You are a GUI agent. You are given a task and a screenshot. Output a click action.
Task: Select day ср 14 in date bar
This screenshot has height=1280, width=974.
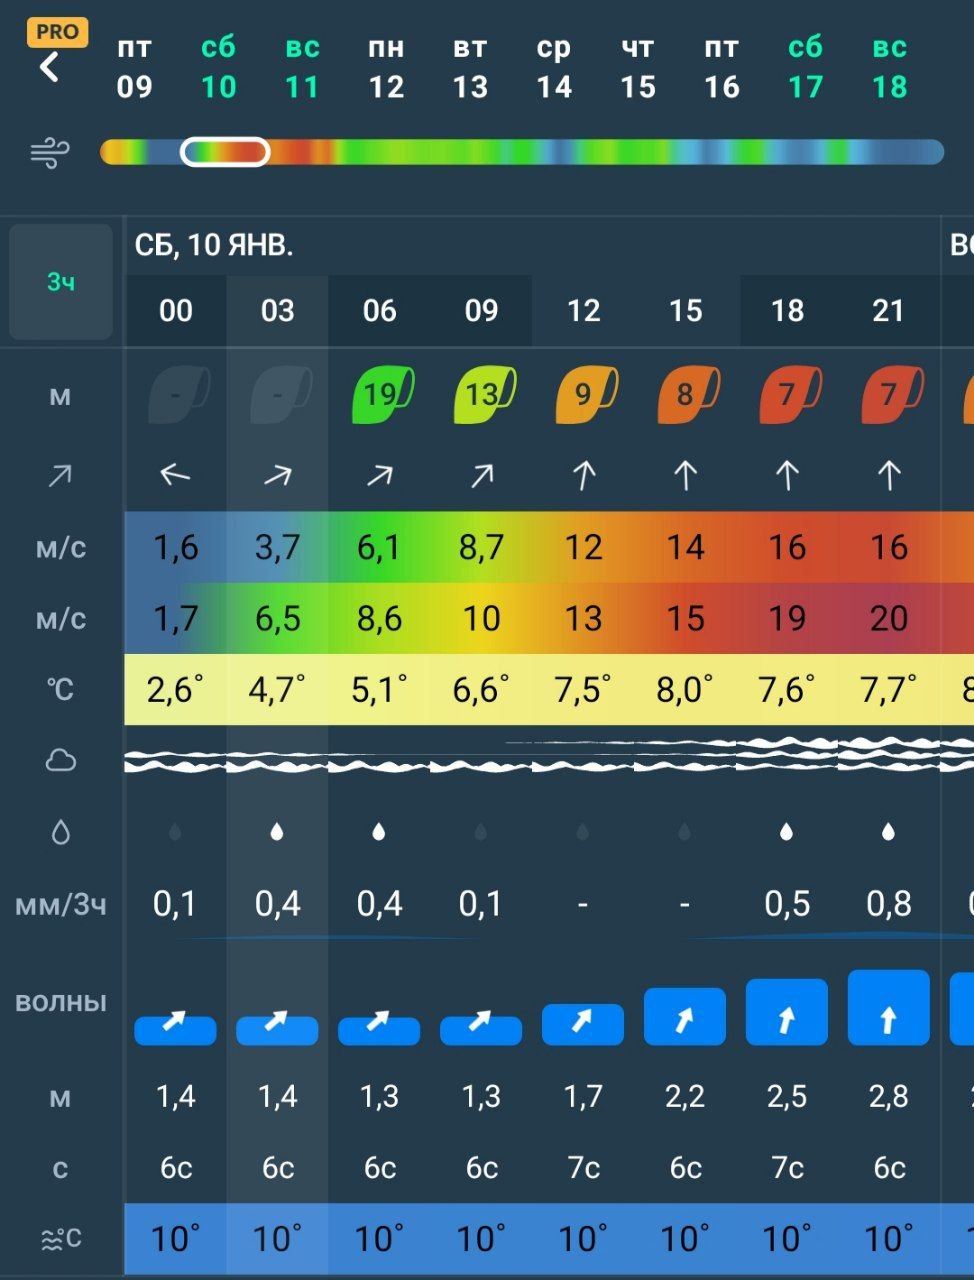click(554, 68)
